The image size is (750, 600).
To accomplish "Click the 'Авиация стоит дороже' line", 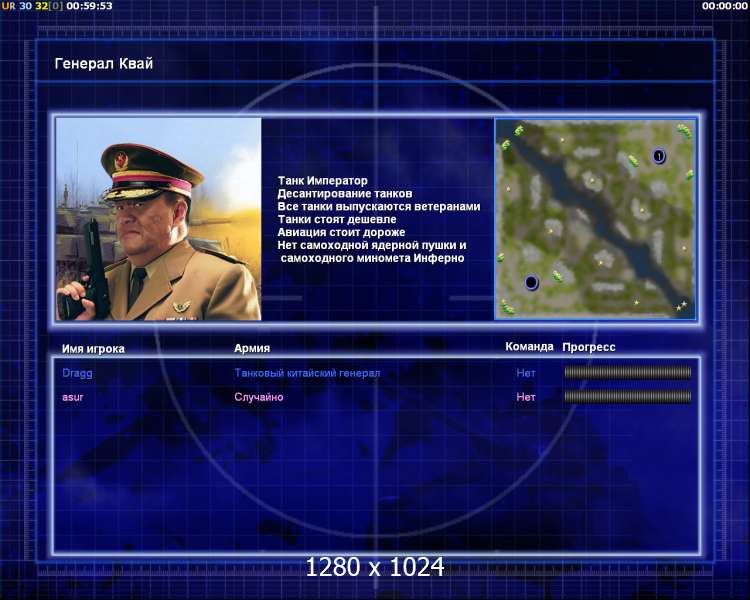I will (341, 233).
